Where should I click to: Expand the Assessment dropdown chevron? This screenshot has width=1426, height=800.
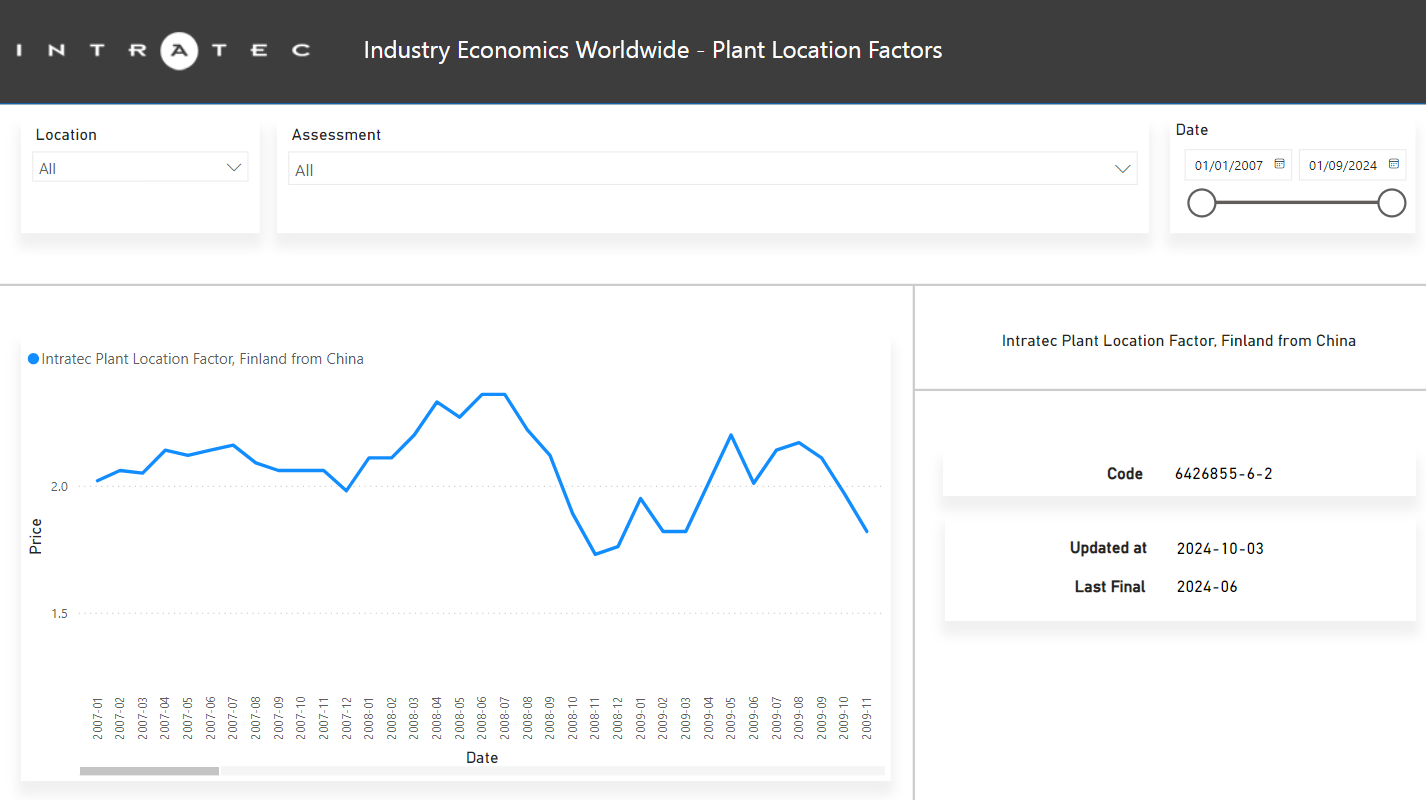pyautogui.click(x=1123, y=170)
